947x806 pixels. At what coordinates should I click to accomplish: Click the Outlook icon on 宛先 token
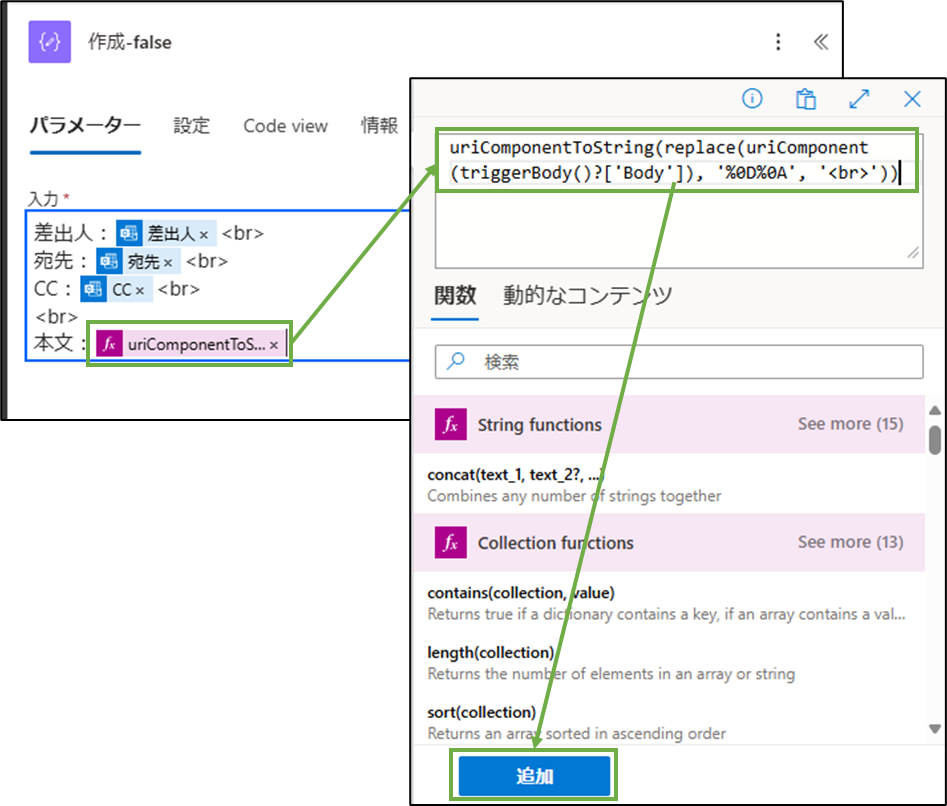coord(109,261)
